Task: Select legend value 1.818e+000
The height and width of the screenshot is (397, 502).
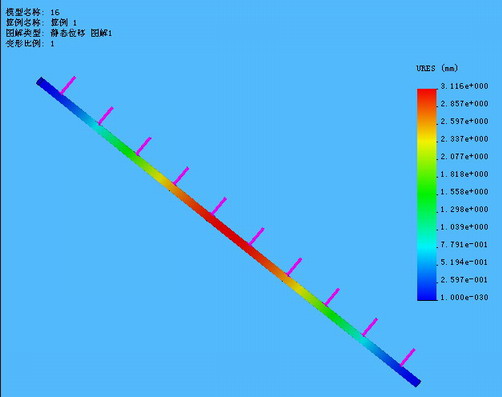Action: click(x=464, y=174)
